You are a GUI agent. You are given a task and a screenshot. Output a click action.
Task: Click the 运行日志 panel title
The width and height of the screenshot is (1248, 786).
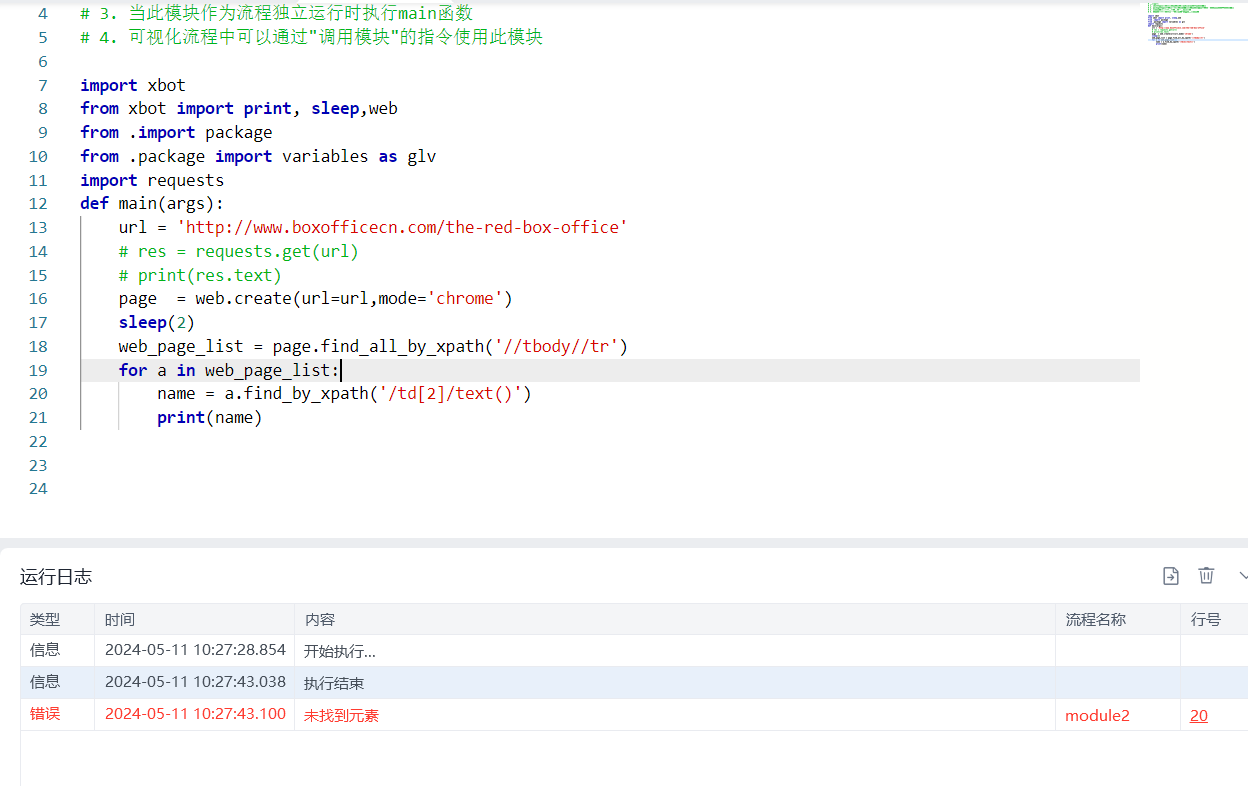coord(56,576)
